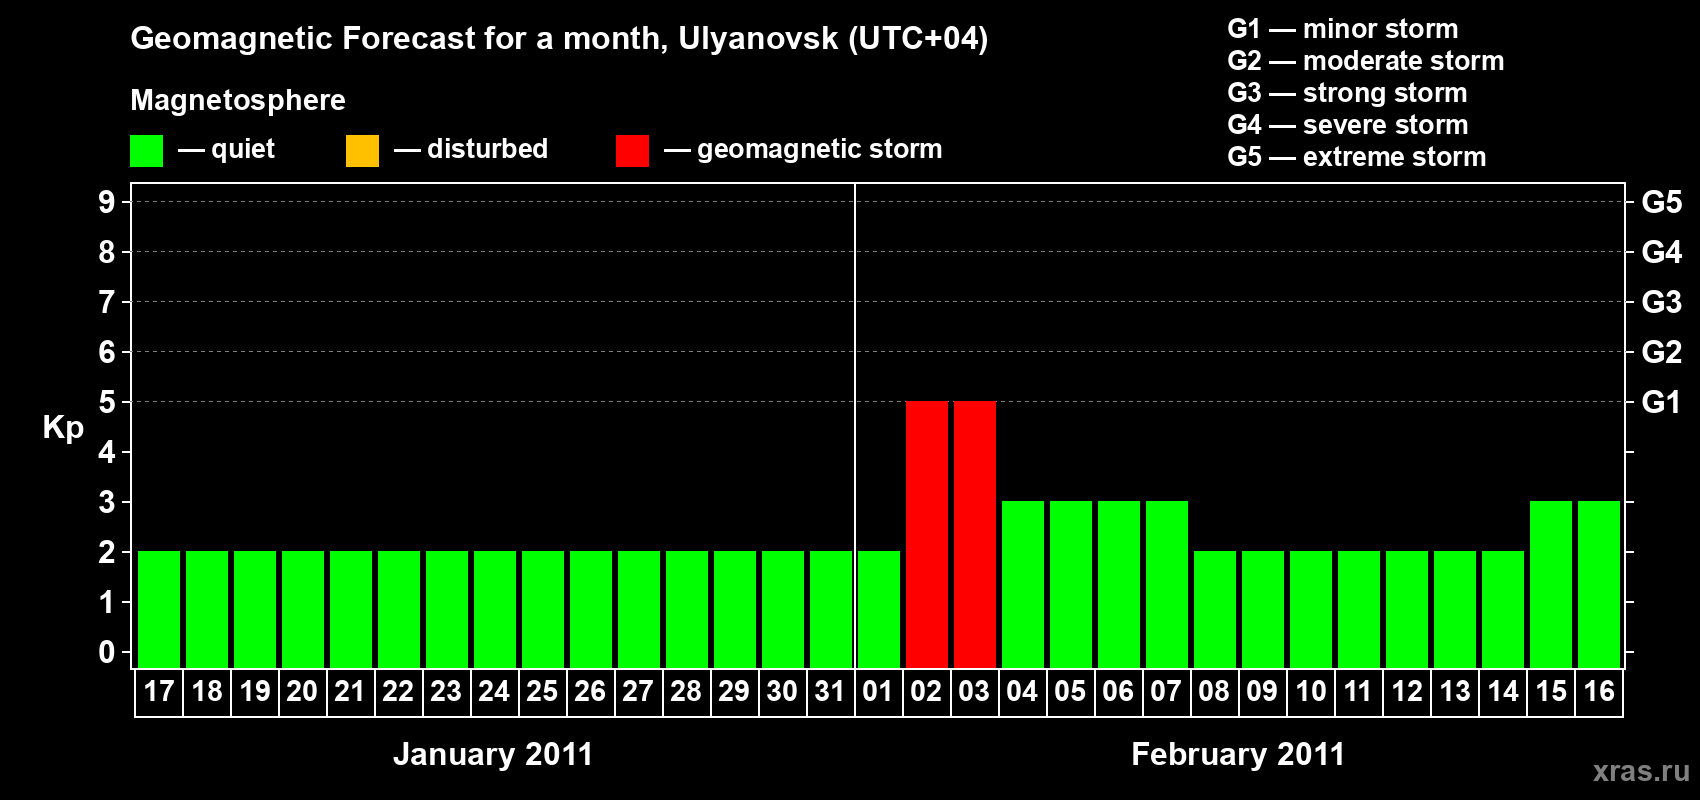Click the 'G2 — moderate storm' legend line
1700x800 pixels.
(x=1366, y=61)
